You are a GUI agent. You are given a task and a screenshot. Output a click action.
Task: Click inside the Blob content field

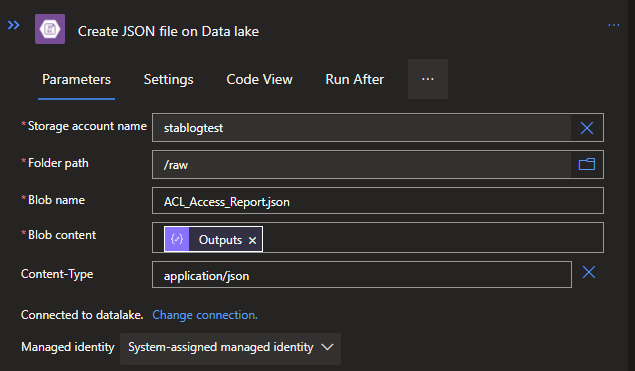(433, 238)
